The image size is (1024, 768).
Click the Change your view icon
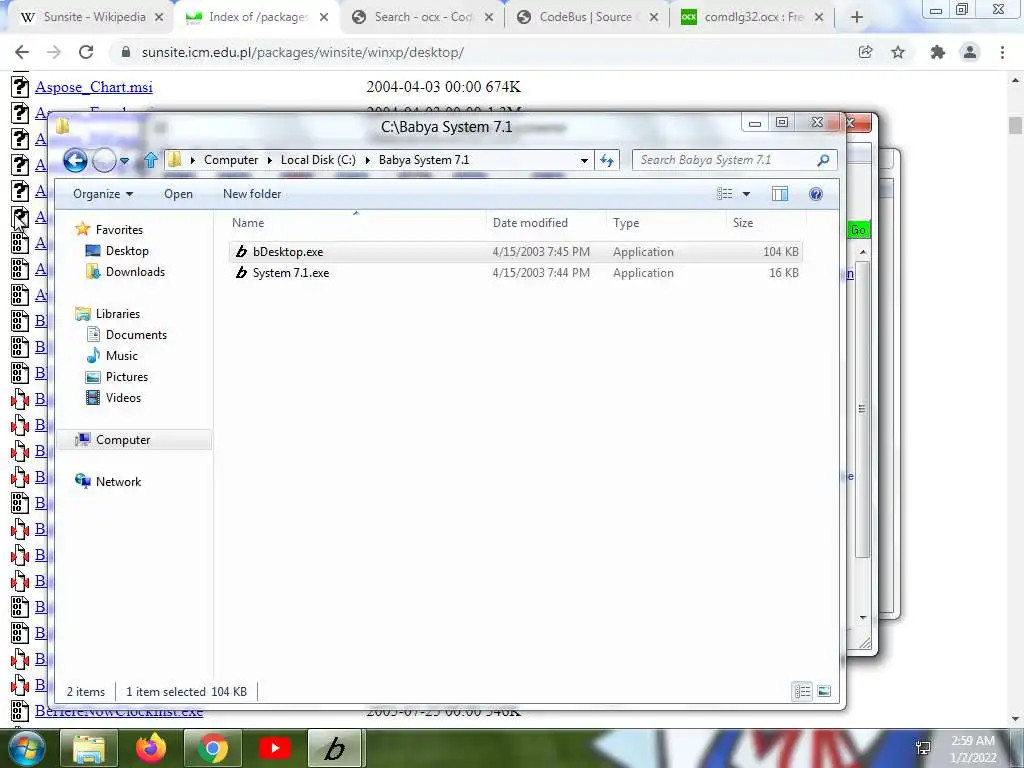point(724,194)
